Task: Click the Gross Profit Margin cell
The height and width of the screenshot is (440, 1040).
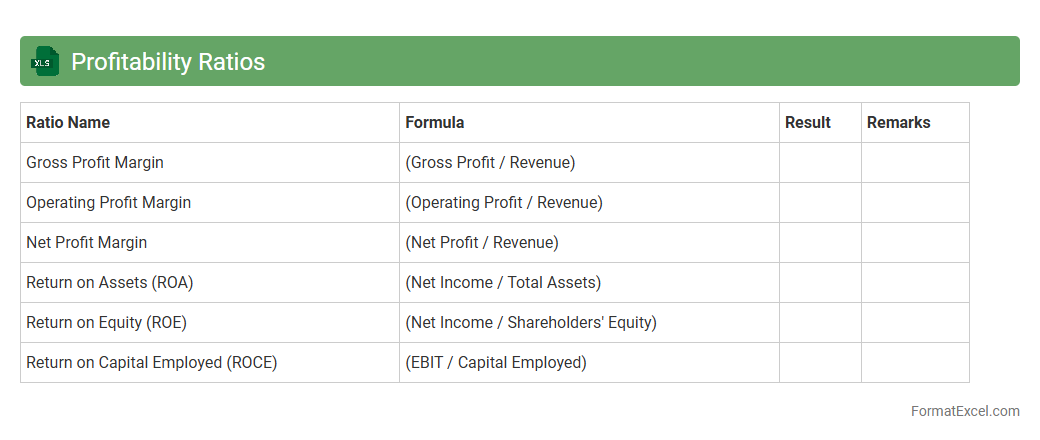Action: [x=95, y=163]
